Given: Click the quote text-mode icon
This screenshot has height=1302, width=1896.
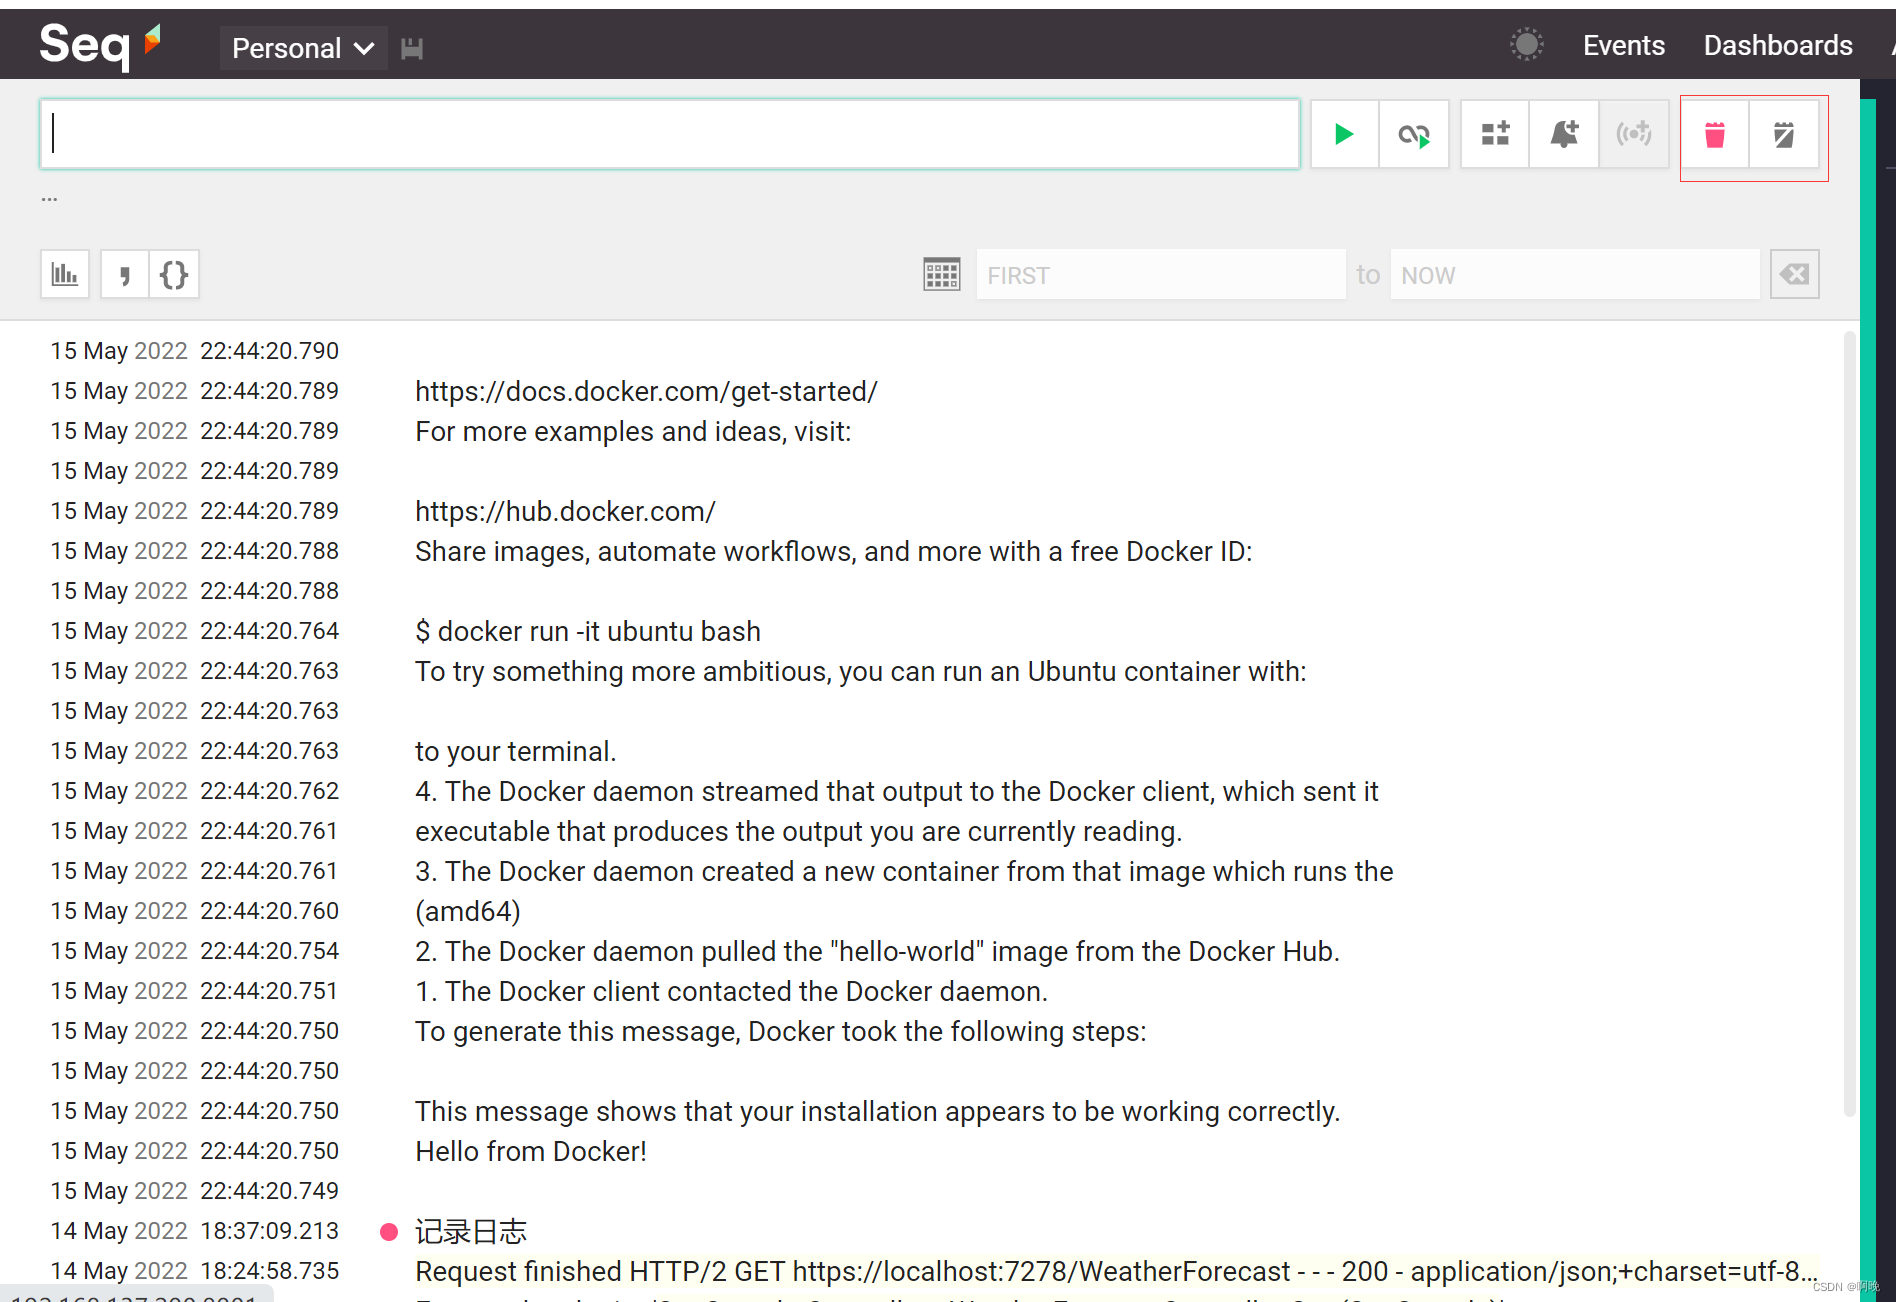Looking at the screenshot, I should tap(124, 274).
